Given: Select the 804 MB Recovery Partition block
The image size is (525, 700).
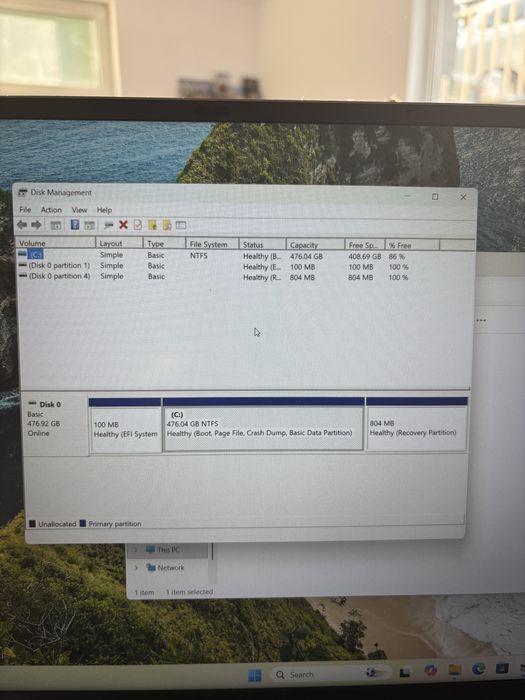Looking at the screenshot, I should tap(417, 423).
